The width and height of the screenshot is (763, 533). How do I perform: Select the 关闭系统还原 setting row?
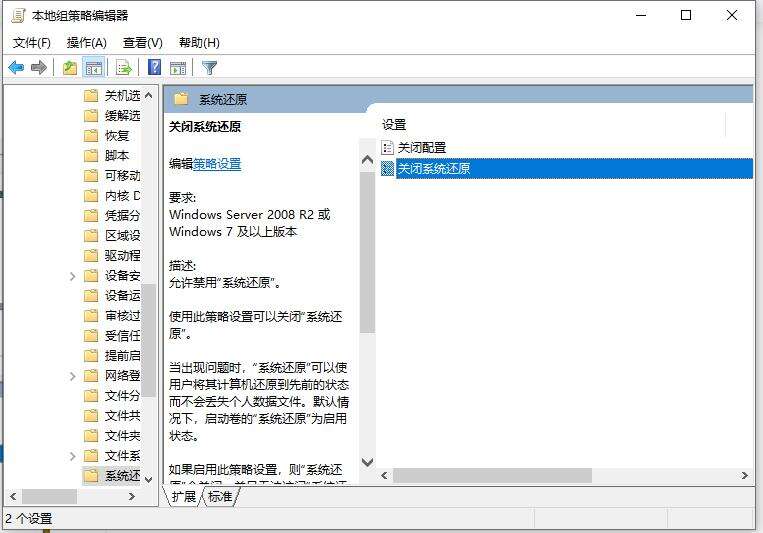[566, 168]
